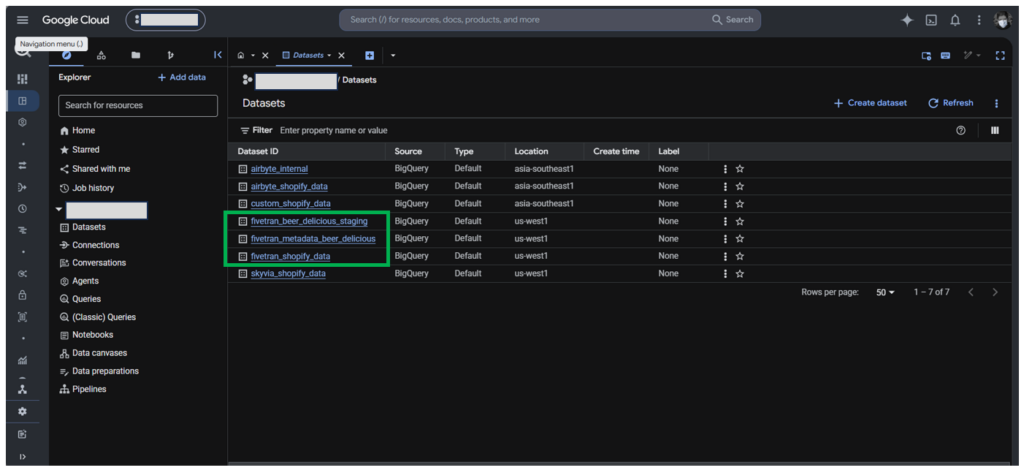This screenshot has width=1024, height=473.
Task: Collapse the project node triangle in Explorer
Action: point(59,210)
